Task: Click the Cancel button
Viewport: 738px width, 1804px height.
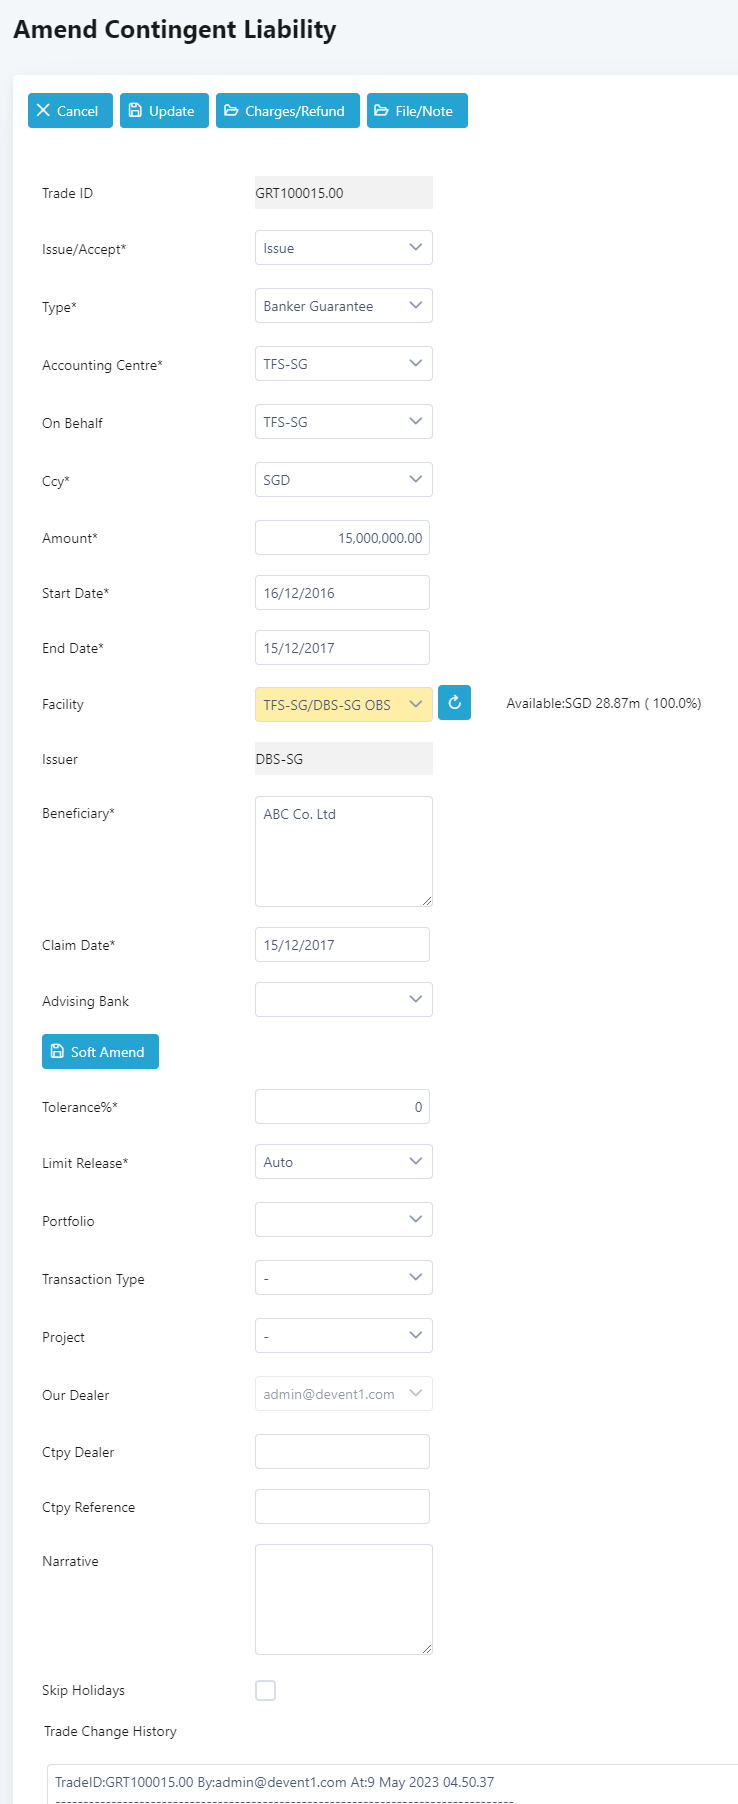Action: click(x=70, y=111)
